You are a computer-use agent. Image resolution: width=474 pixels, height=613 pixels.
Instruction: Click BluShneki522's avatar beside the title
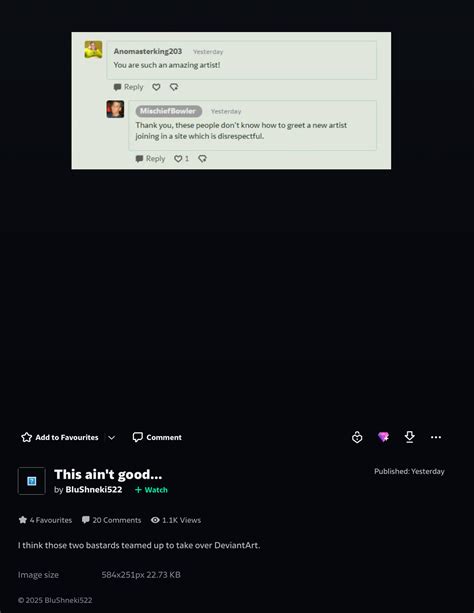click(32, 481)
